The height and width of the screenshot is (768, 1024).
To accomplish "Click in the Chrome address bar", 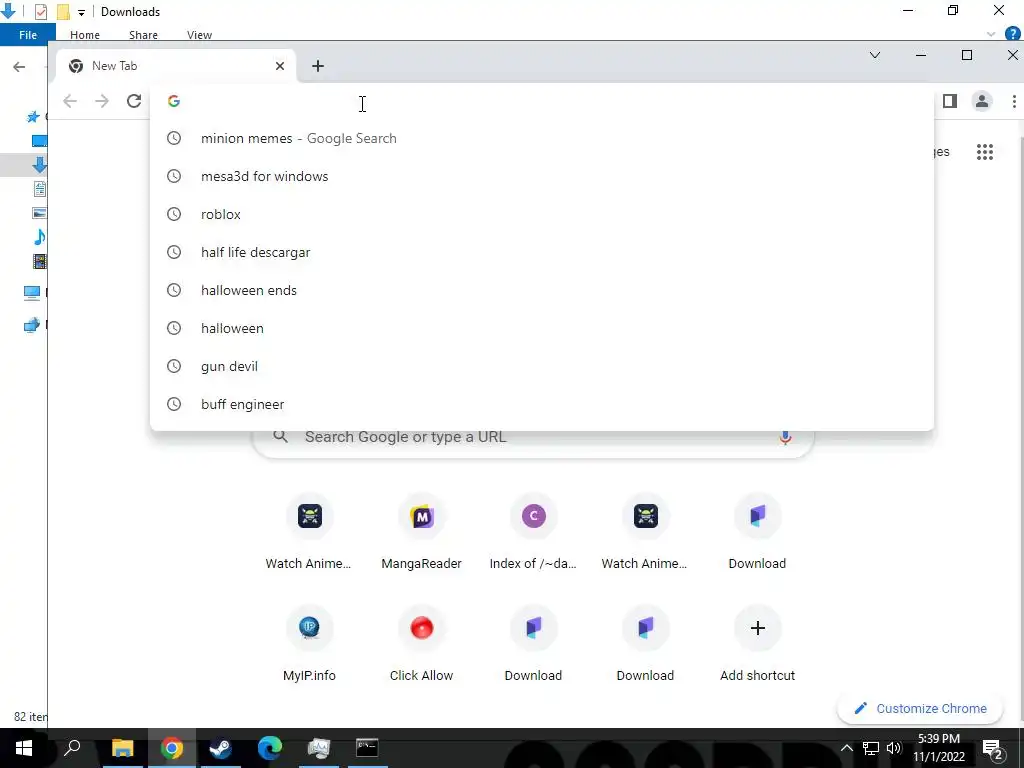I will pos(542,101).
